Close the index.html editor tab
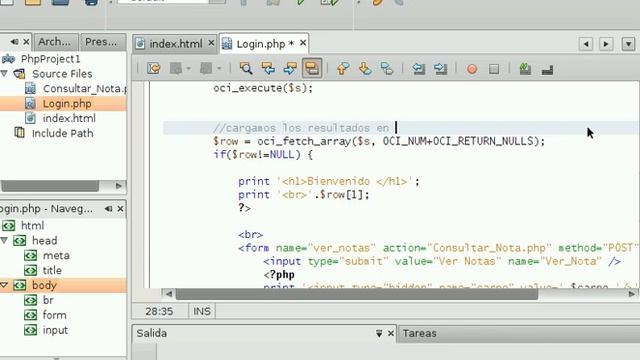The image size is (640, 360). pos(211,42)
